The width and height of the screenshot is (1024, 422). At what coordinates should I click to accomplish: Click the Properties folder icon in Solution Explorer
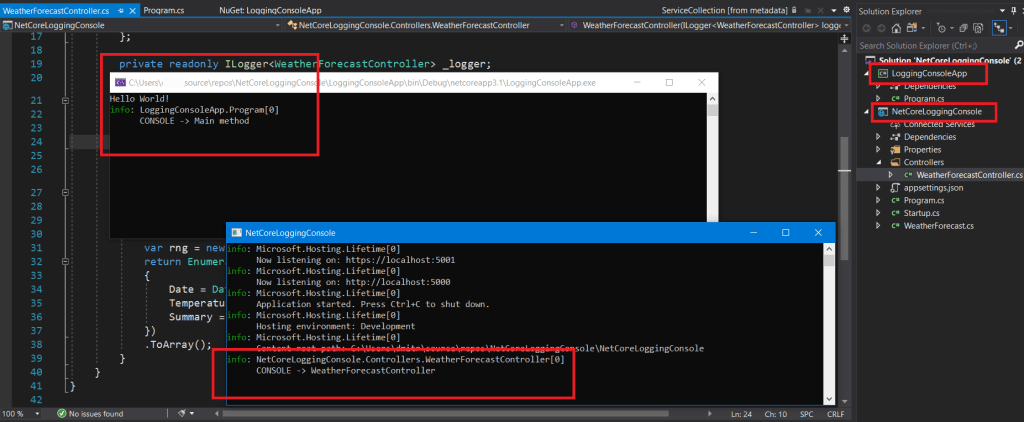[x=893, y=149]
